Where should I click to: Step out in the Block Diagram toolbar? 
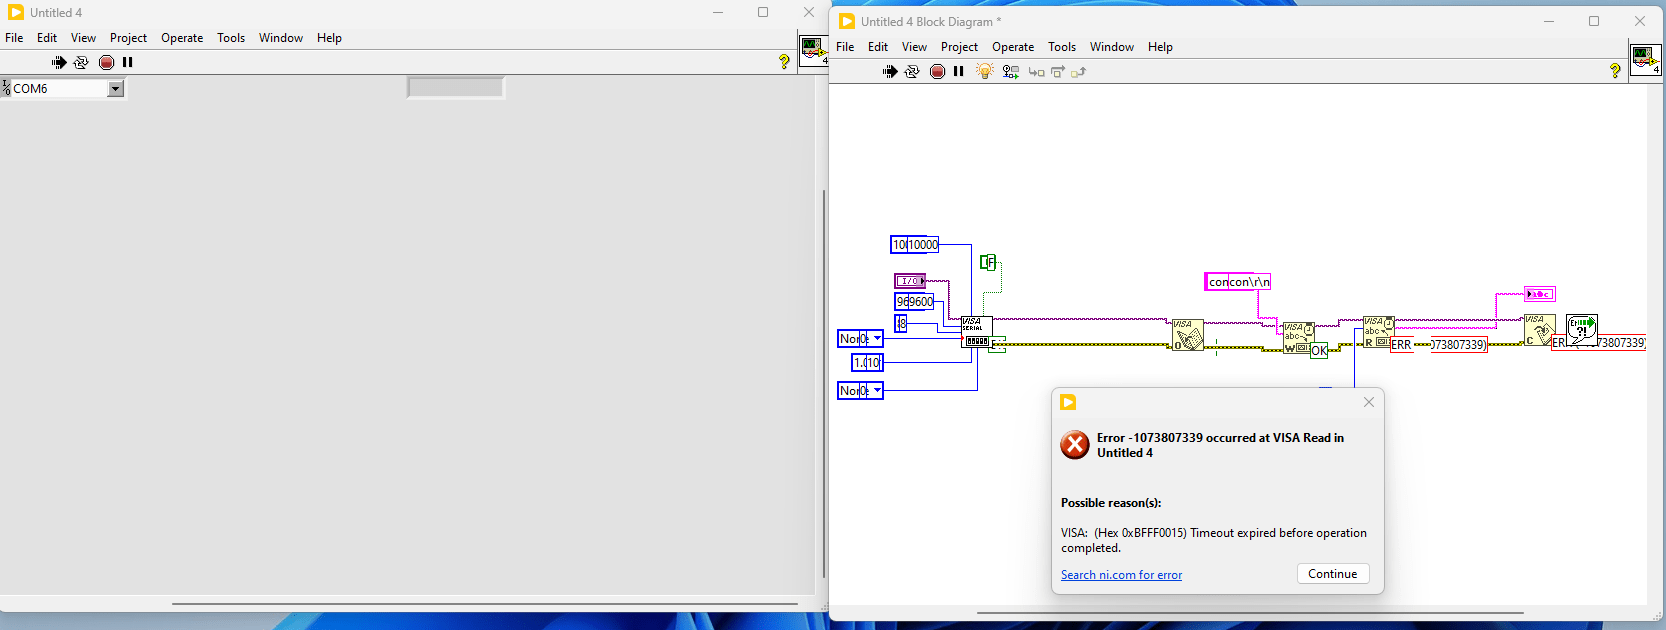pyautogui.click(x=1078, y=72)
